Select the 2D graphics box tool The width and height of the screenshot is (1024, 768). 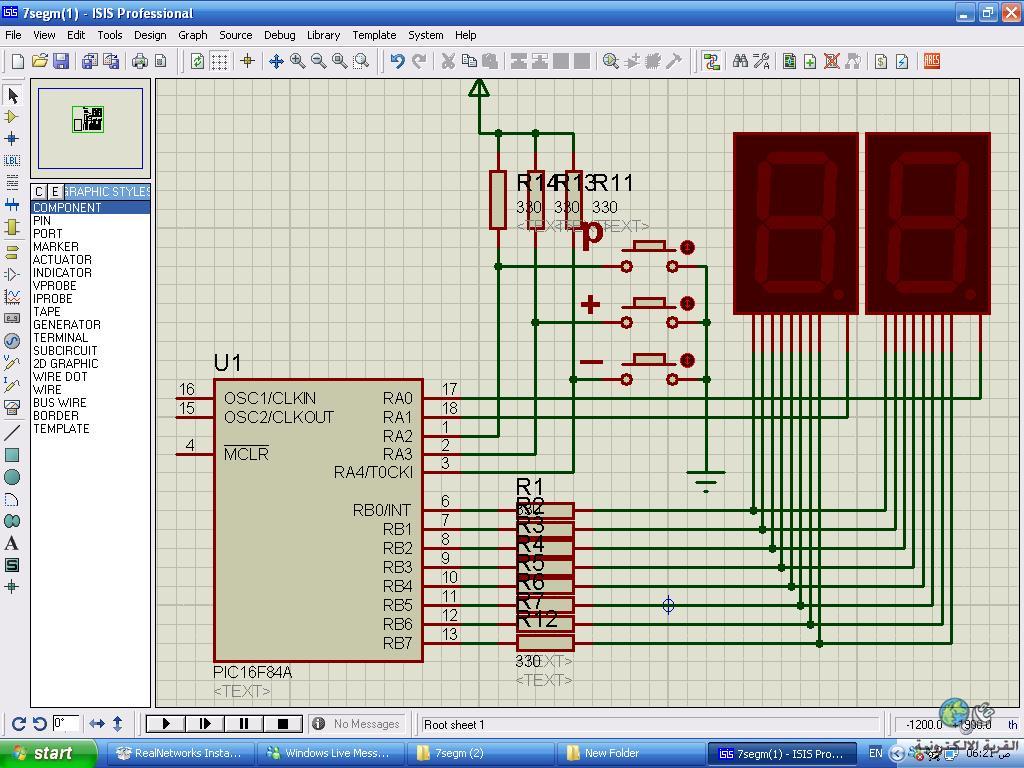click(12, 455)
